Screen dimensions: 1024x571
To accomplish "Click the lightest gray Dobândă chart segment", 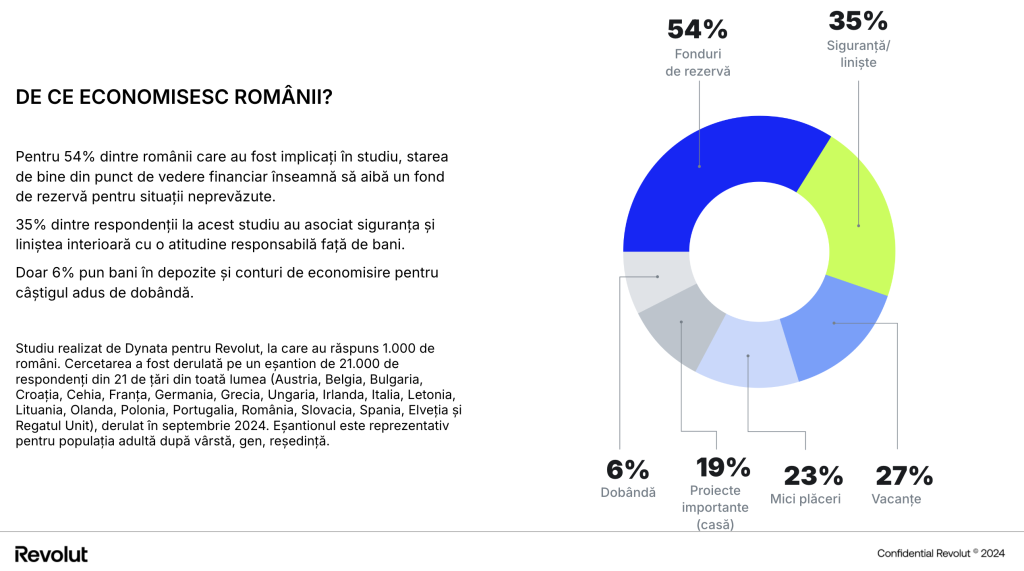I will pyautogui.click(x=656, y=280).
